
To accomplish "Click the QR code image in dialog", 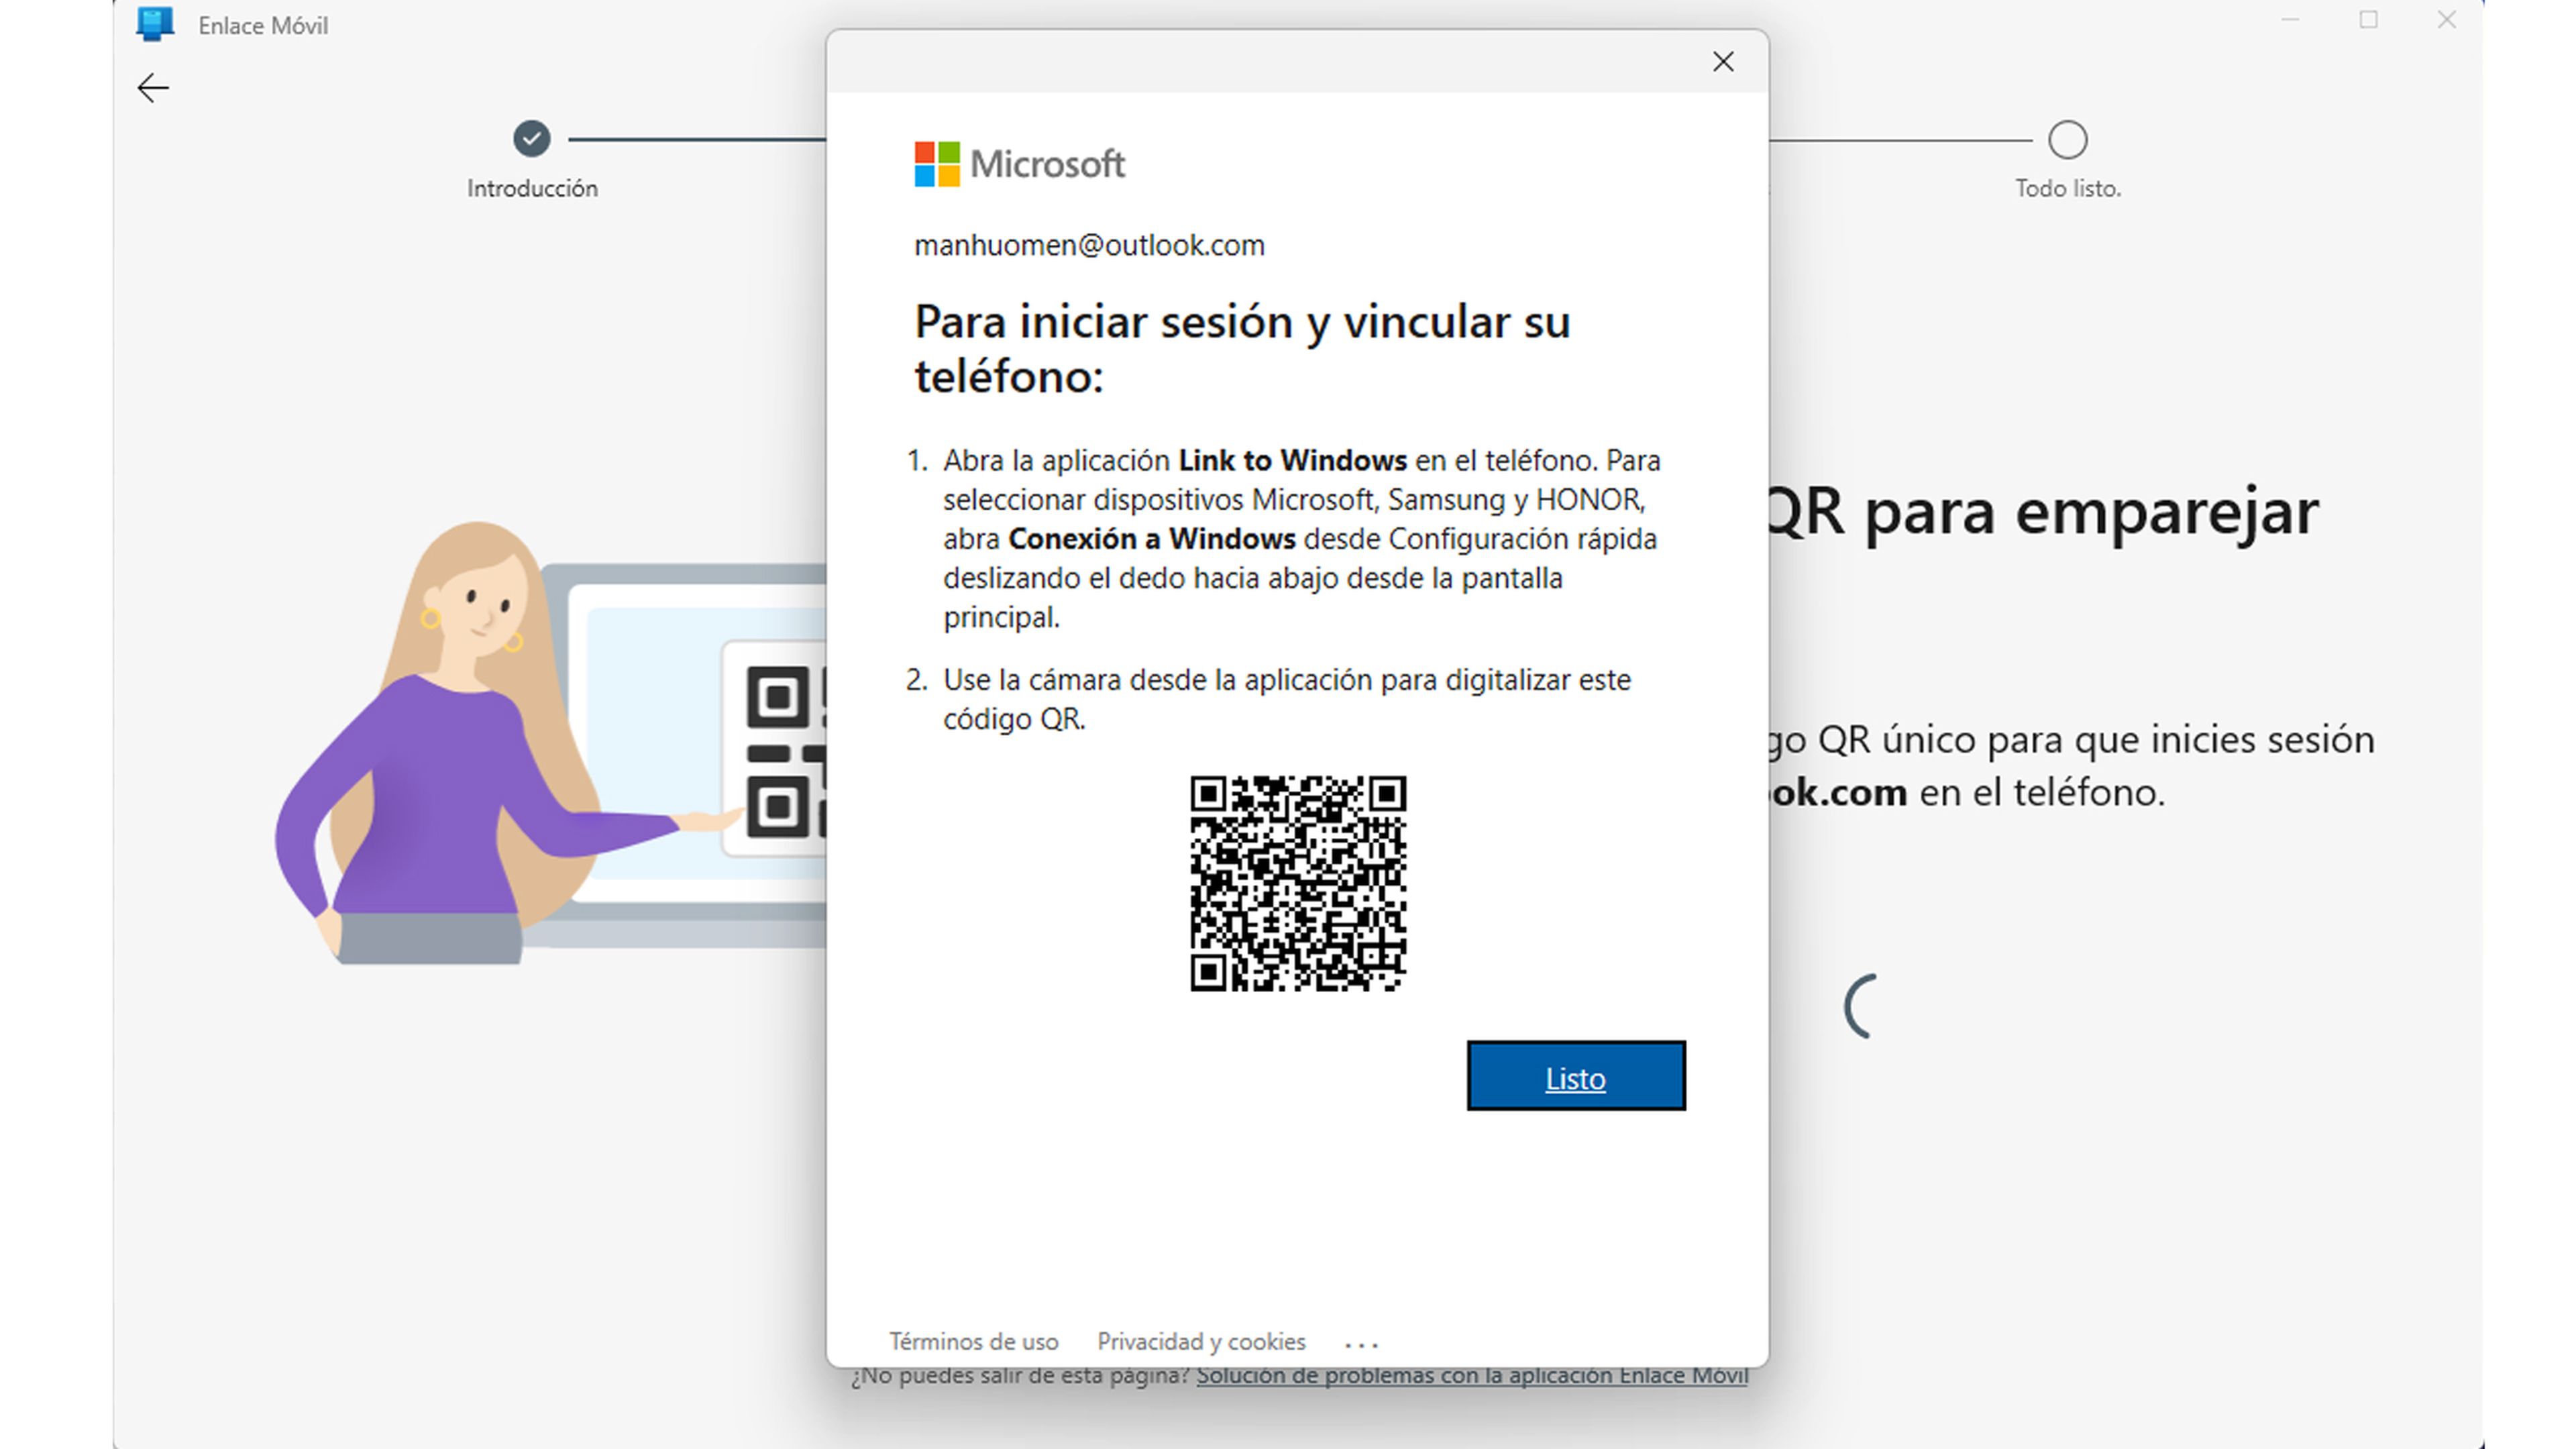I will [x=1298, y=883].
